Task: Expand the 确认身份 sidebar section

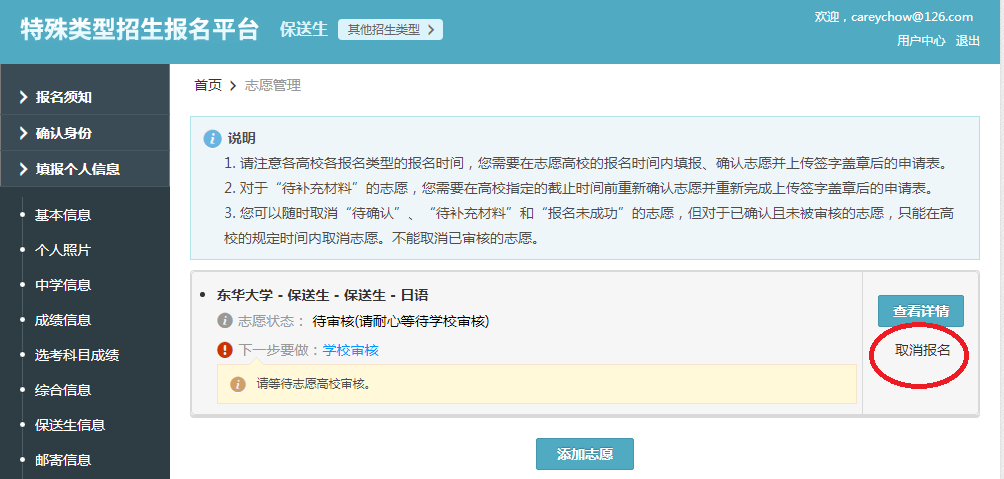Action: click(63, 133)
